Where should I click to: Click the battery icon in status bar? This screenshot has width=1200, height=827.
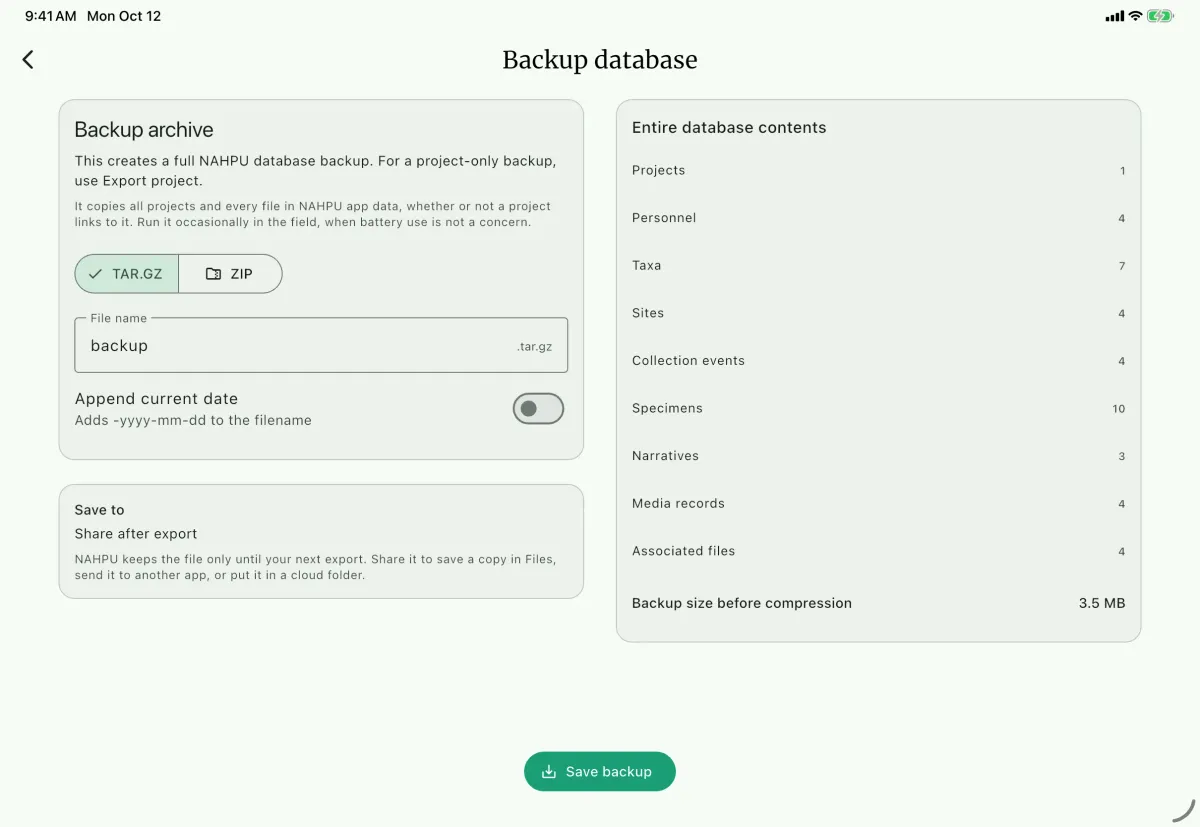pyautogui.click(x=1161, y=16)
